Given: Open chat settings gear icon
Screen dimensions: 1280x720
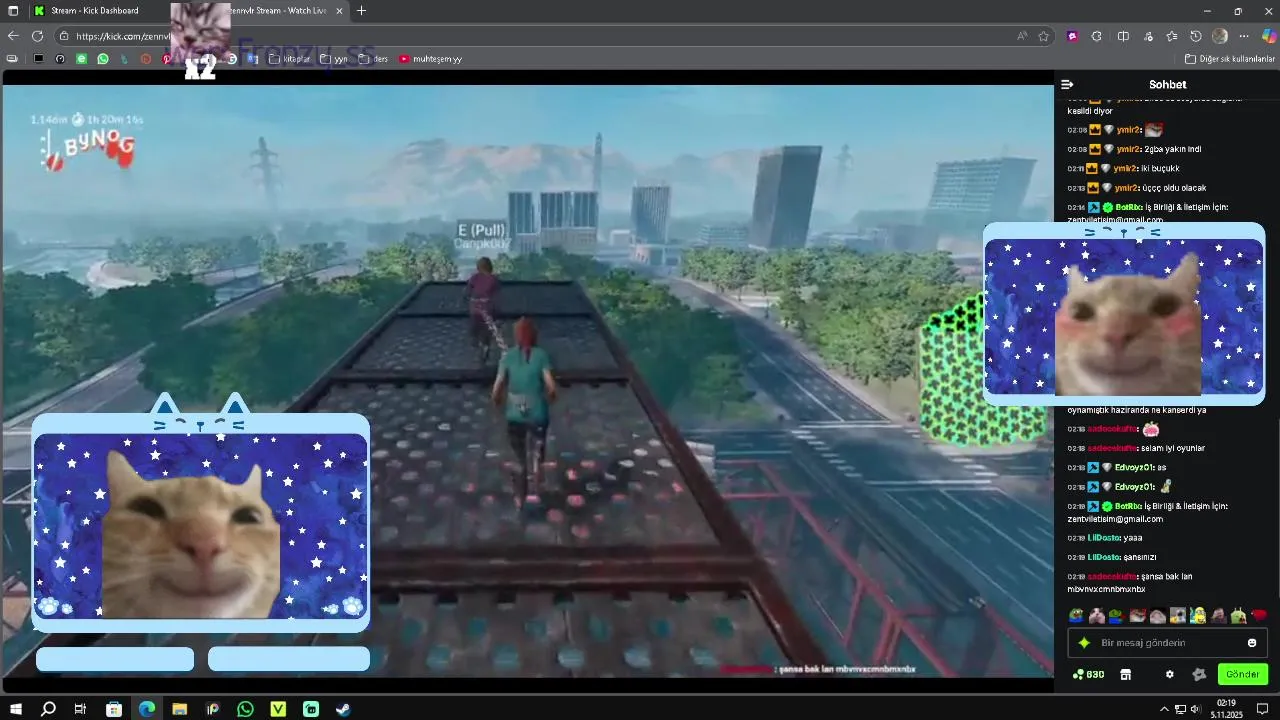Looking at the screenshot, I should [1170, 675].
